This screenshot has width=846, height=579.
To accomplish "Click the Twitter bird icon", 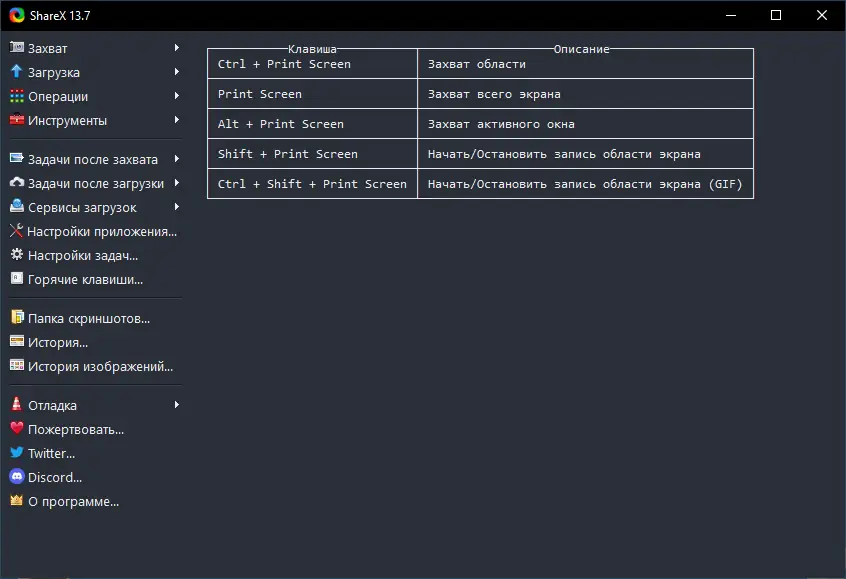I will [x=17, y=452].
